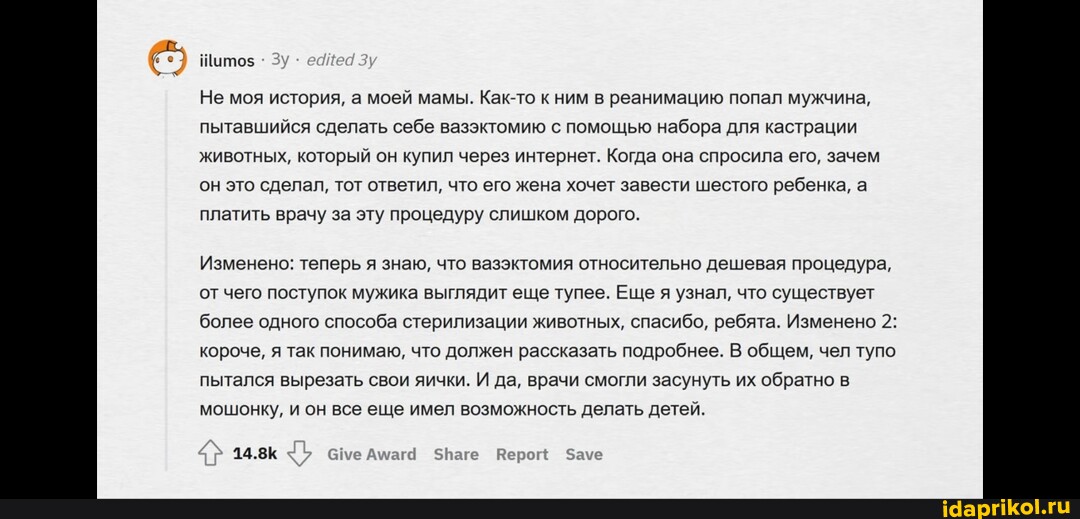This screenshot has width=1080, height=519.
Task: Report the comment
Action: point(522,454)
